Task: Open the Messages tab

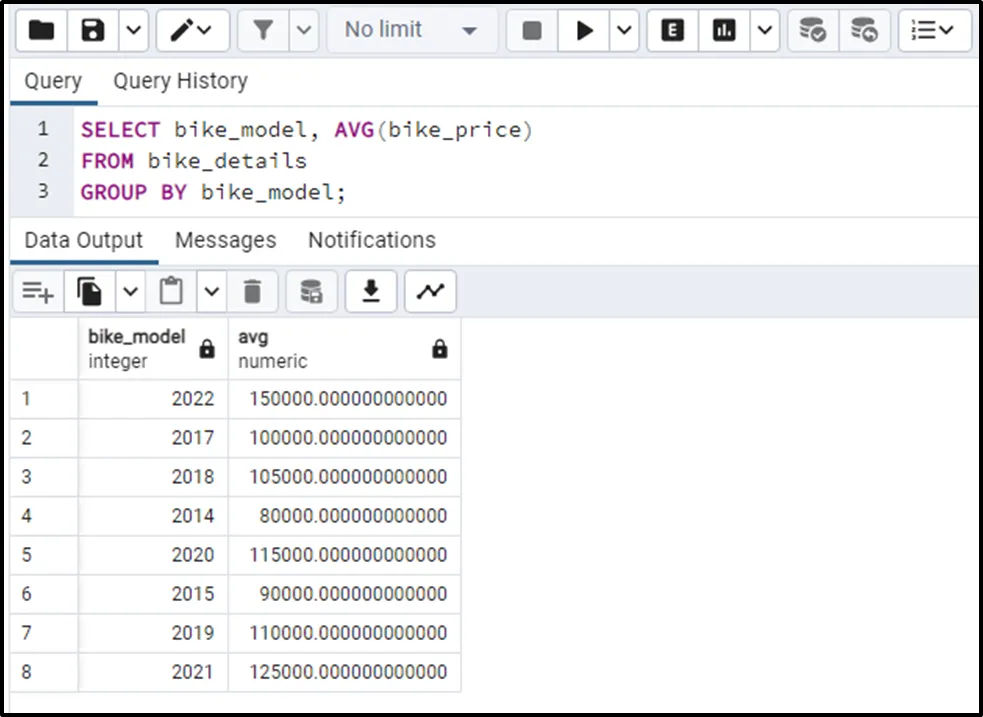Action: [x=225, y=240]
